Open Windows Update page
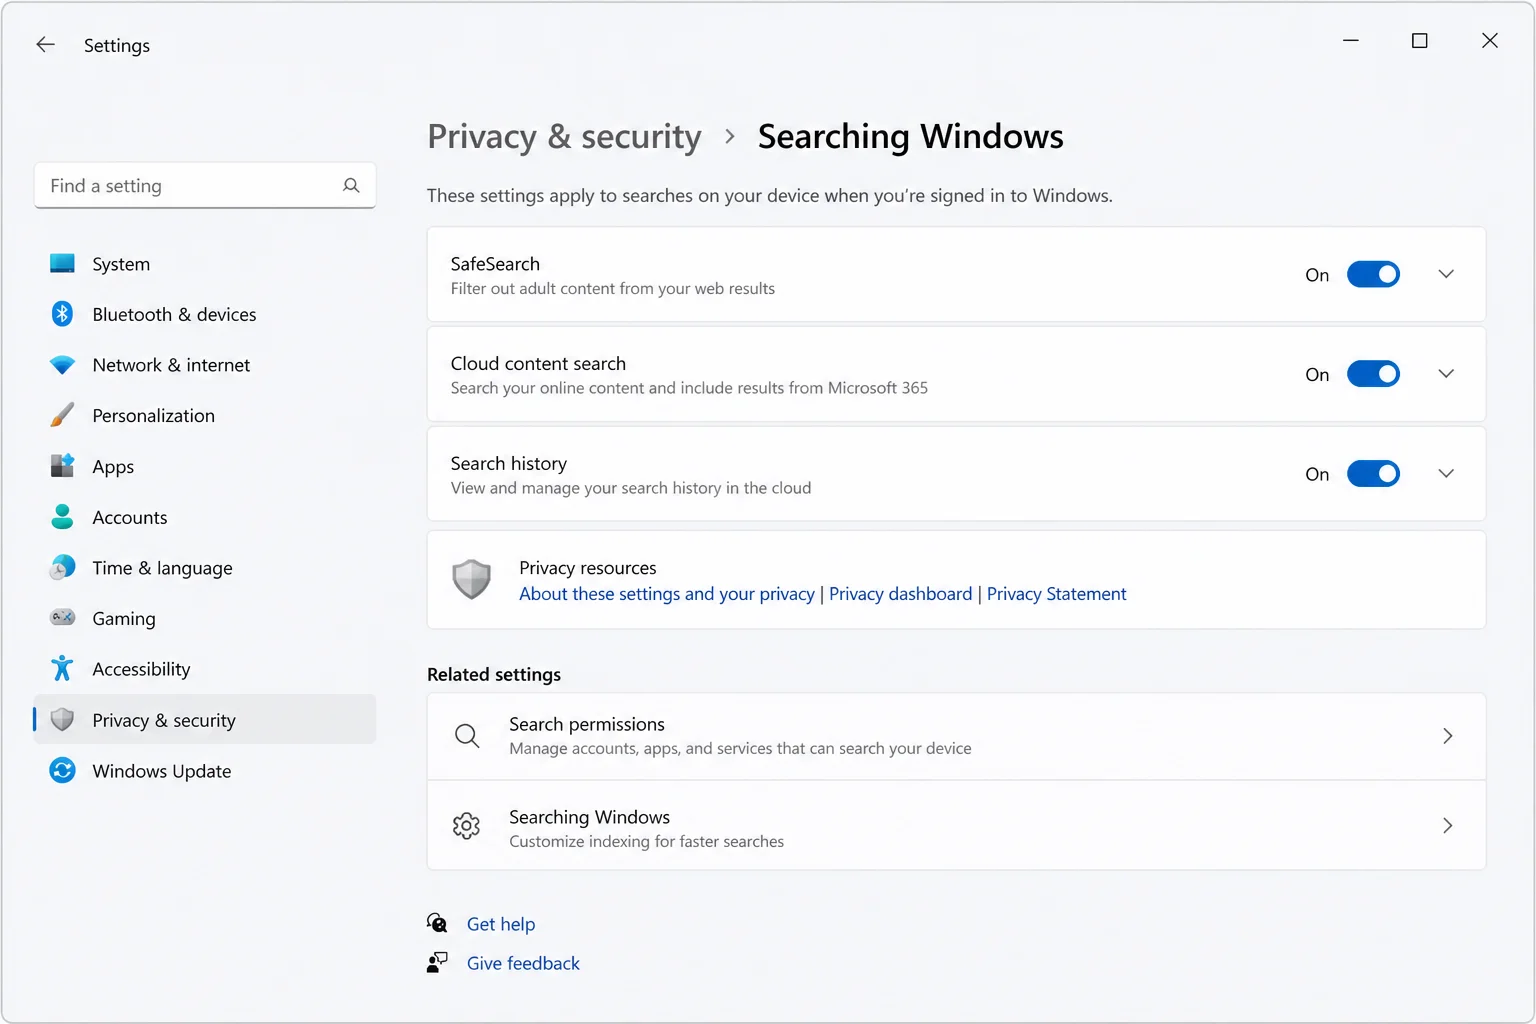Viewport: 1536px width, 1024px height. point(205,771)
